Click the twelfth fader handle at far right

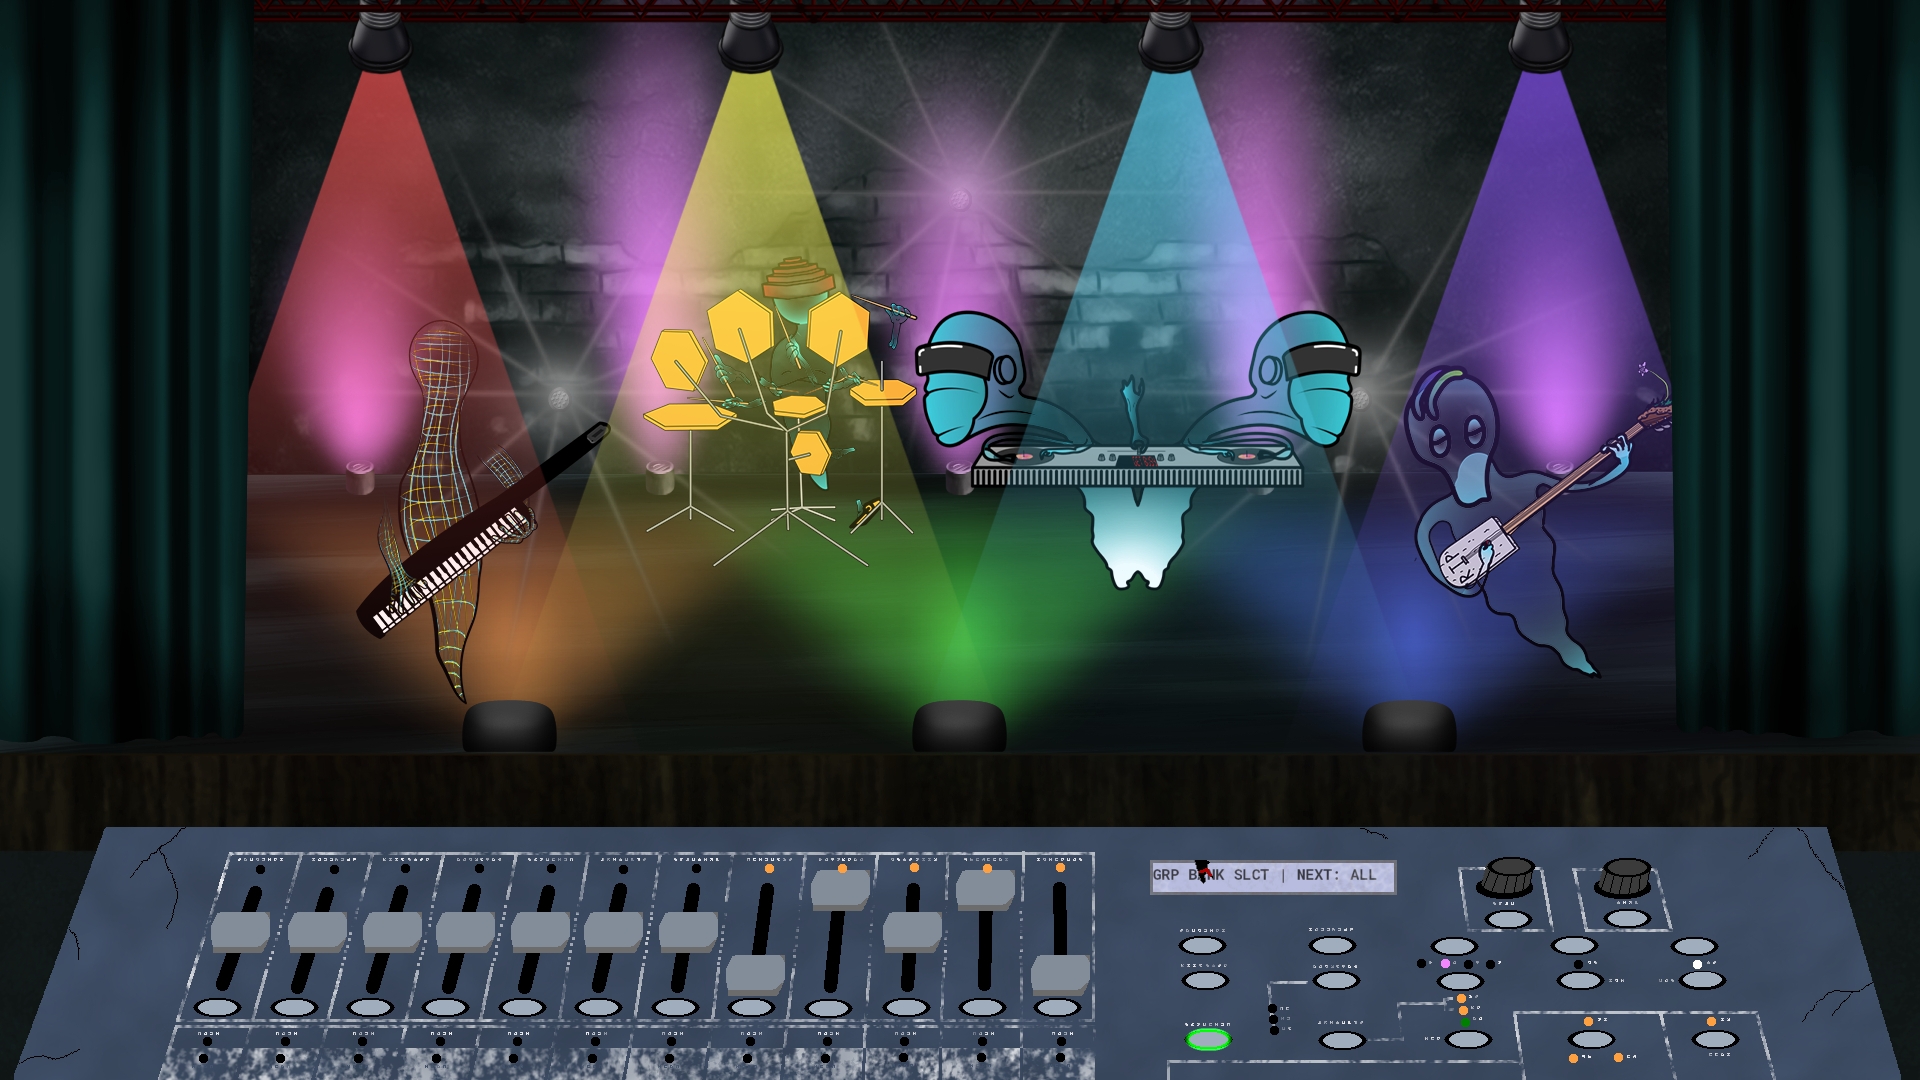pyautogui.click(x=1060, y=973)
